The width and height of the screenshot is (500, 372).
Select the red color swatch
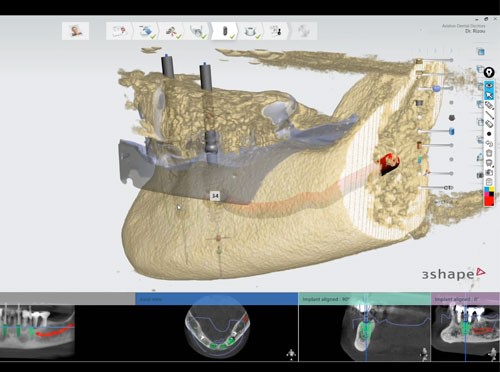point(489,201)
